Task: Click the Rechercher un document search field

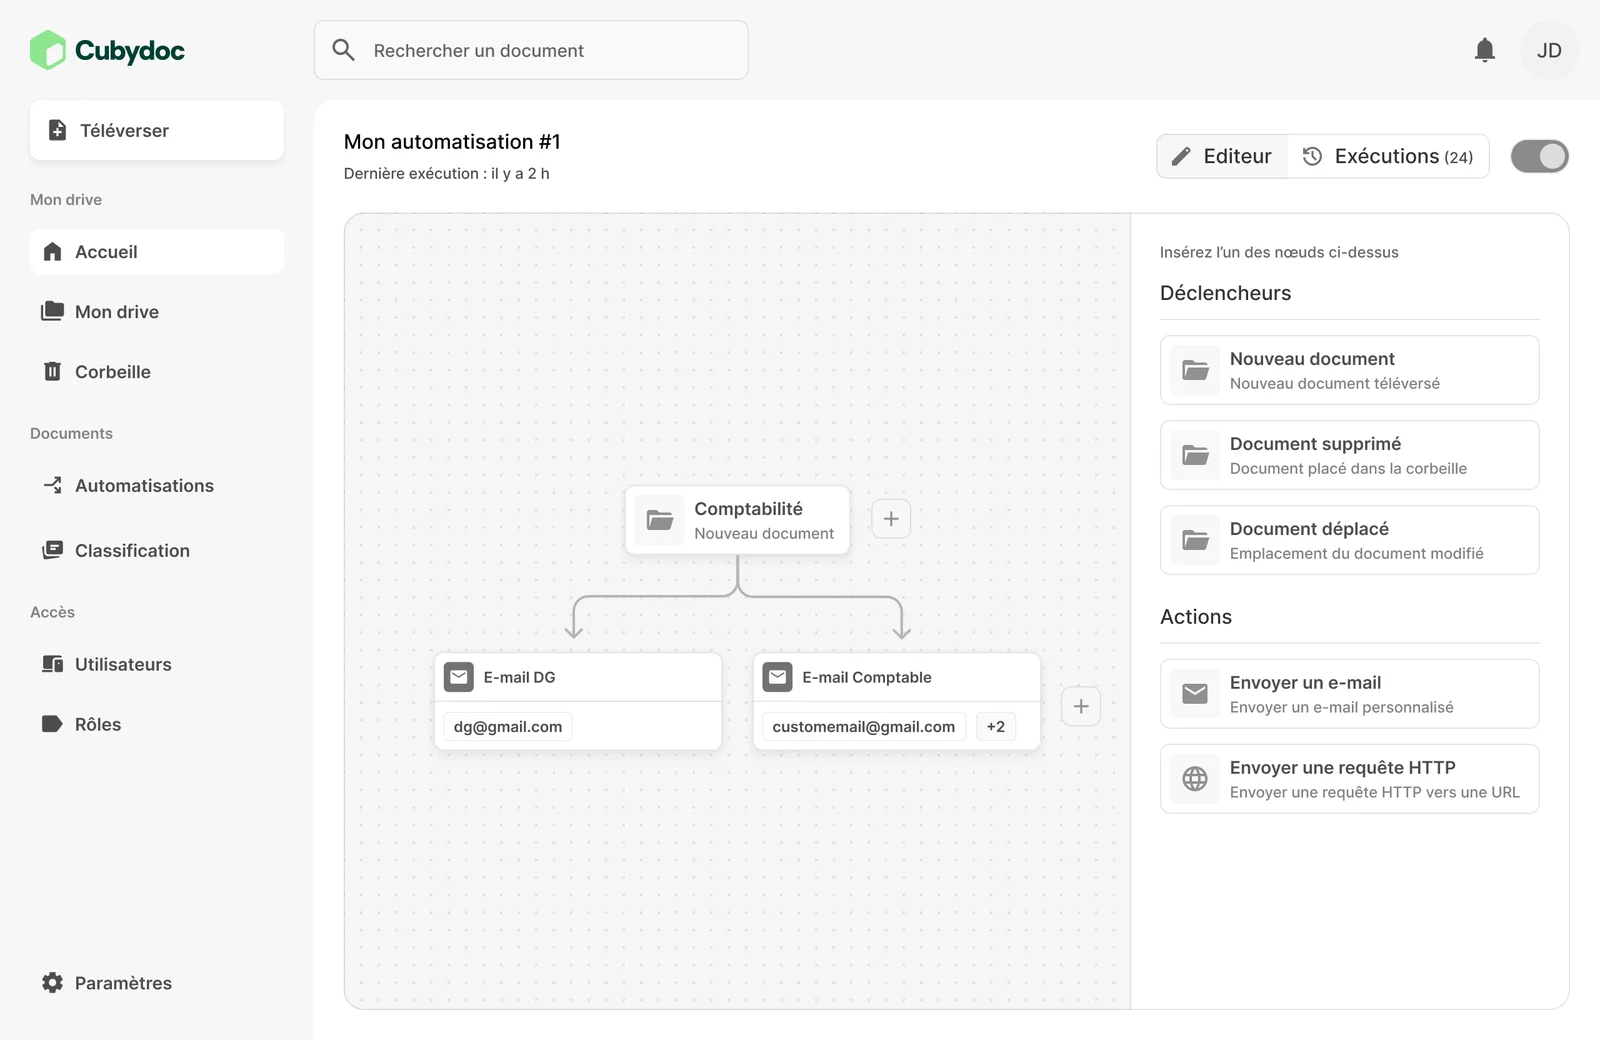Action: 531,50
